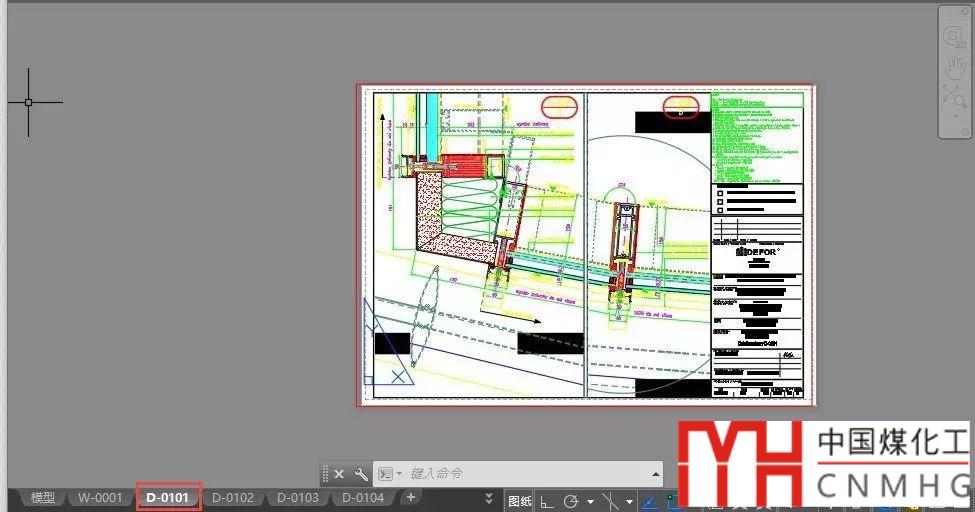This screenshot has width=975, height=512.
Task: Select the Zoom extents tool in the navigation bar
Action: click(954, 95)
